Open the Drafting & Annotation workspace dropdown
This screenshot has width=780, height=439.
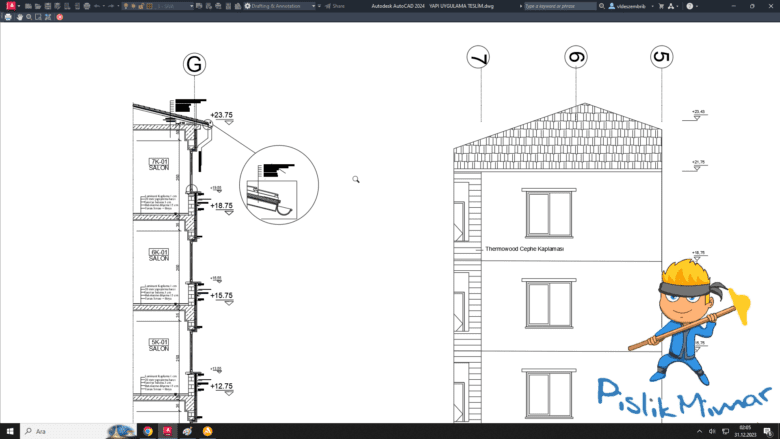(x=281, y=6)
